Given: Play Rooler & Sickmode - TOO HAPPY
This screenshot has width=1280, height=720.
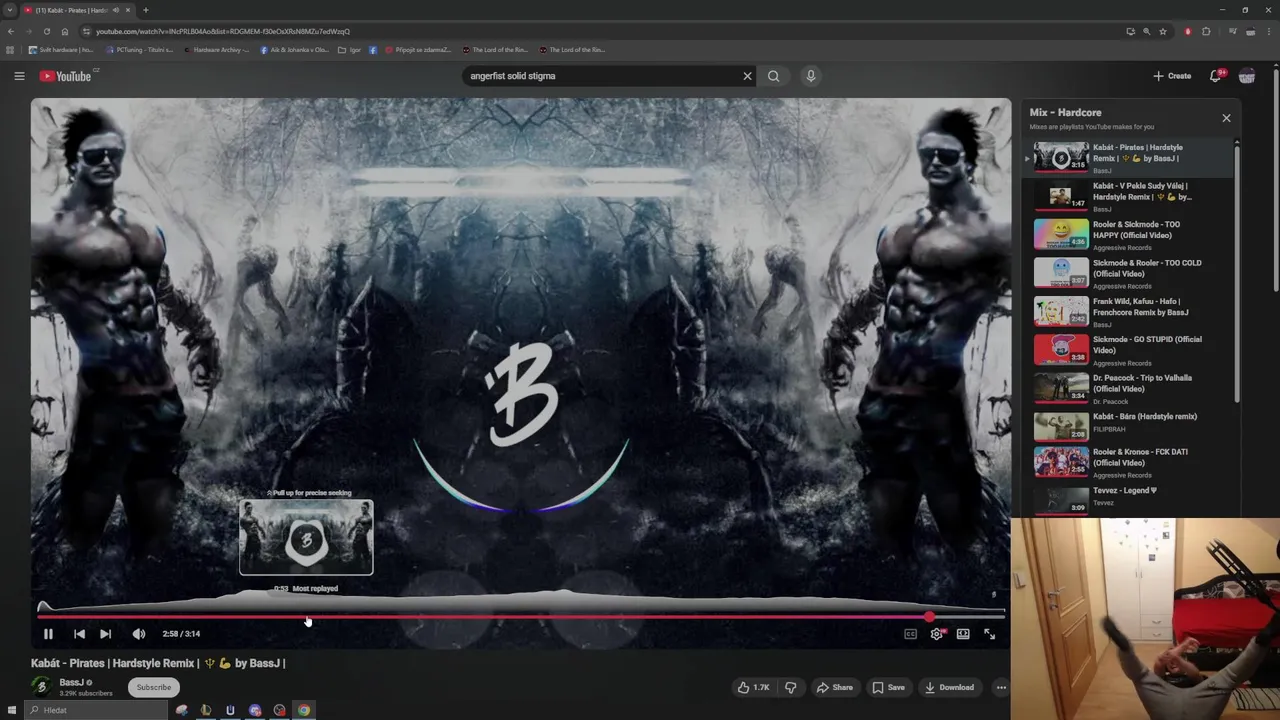Looking at the screenshot, I should (1129, 235).
